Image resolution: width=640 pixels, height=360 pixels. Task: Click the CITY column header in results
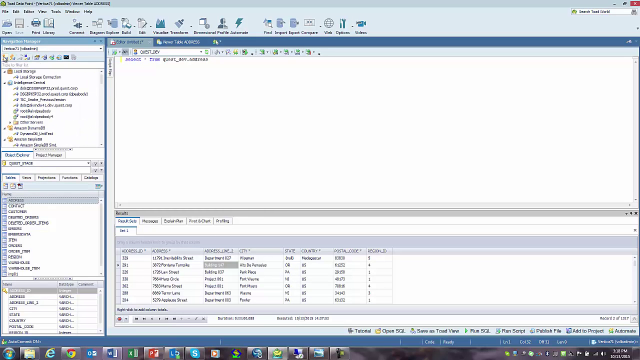(260, 251)
